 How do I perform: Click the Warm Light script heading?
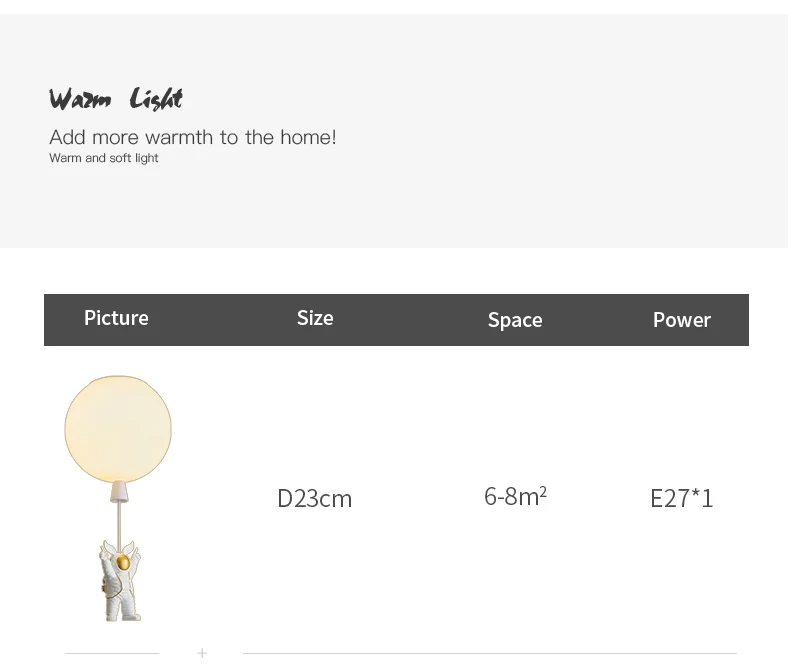point(116,99)
